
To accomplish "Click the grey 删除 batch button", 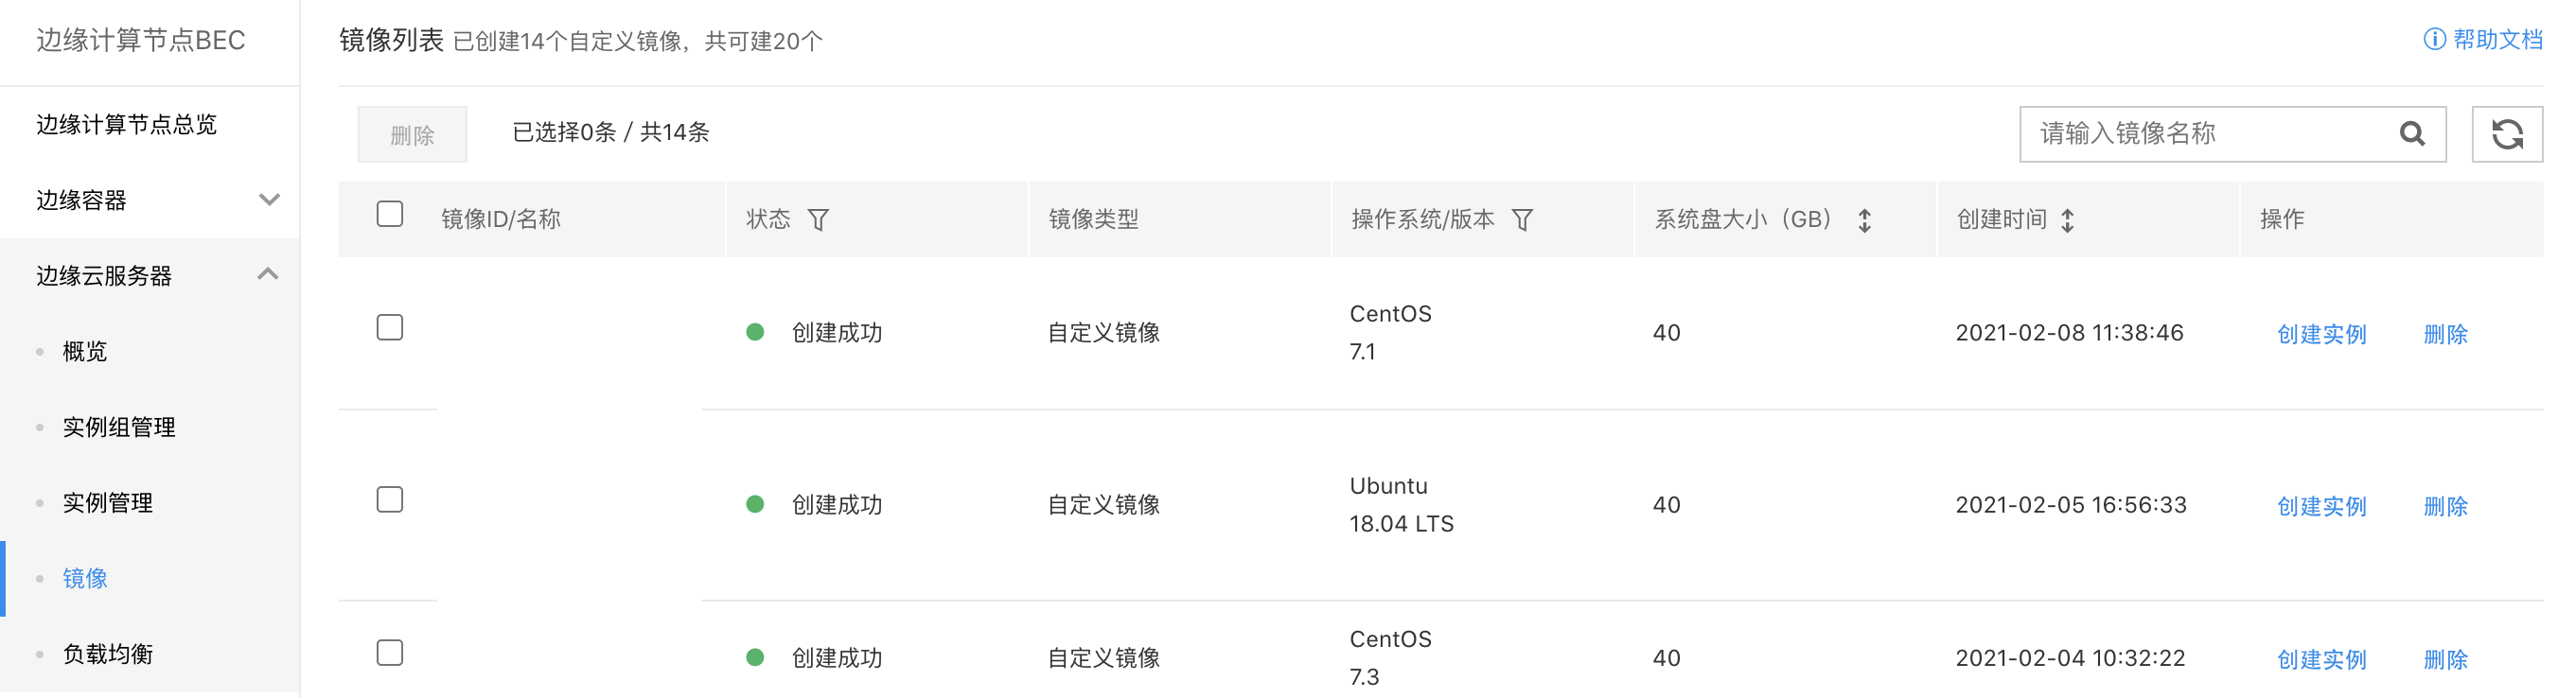I will pyautogui.click(x=412, y=134).
